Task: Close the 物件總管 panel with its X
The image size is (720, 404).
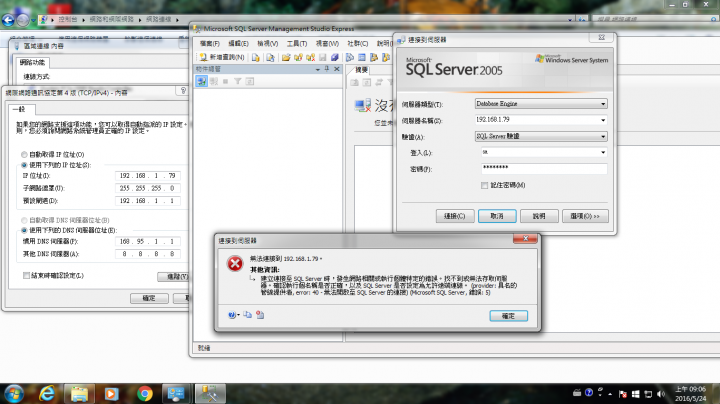Action: tap(337, 69)
